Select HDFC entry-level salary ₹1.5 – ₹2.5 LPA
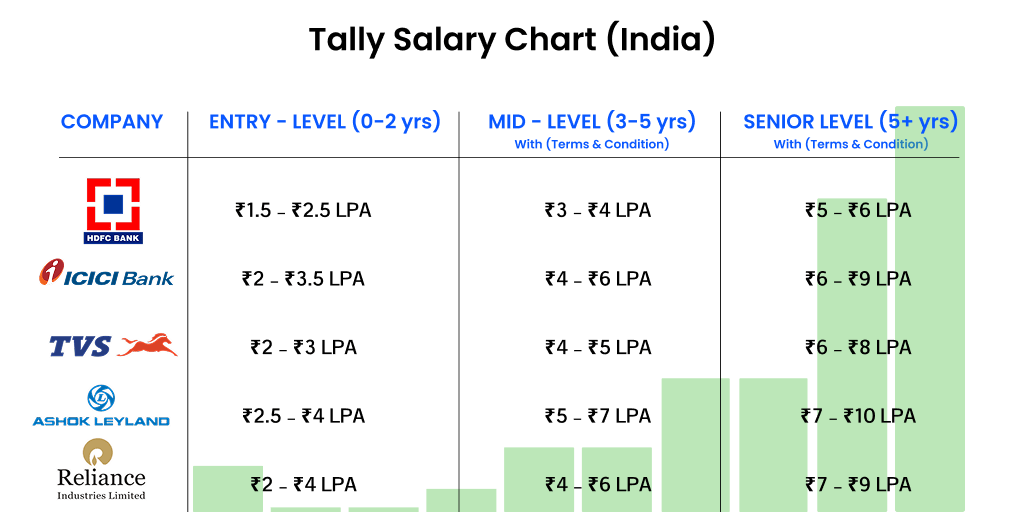 click(304, 210)
